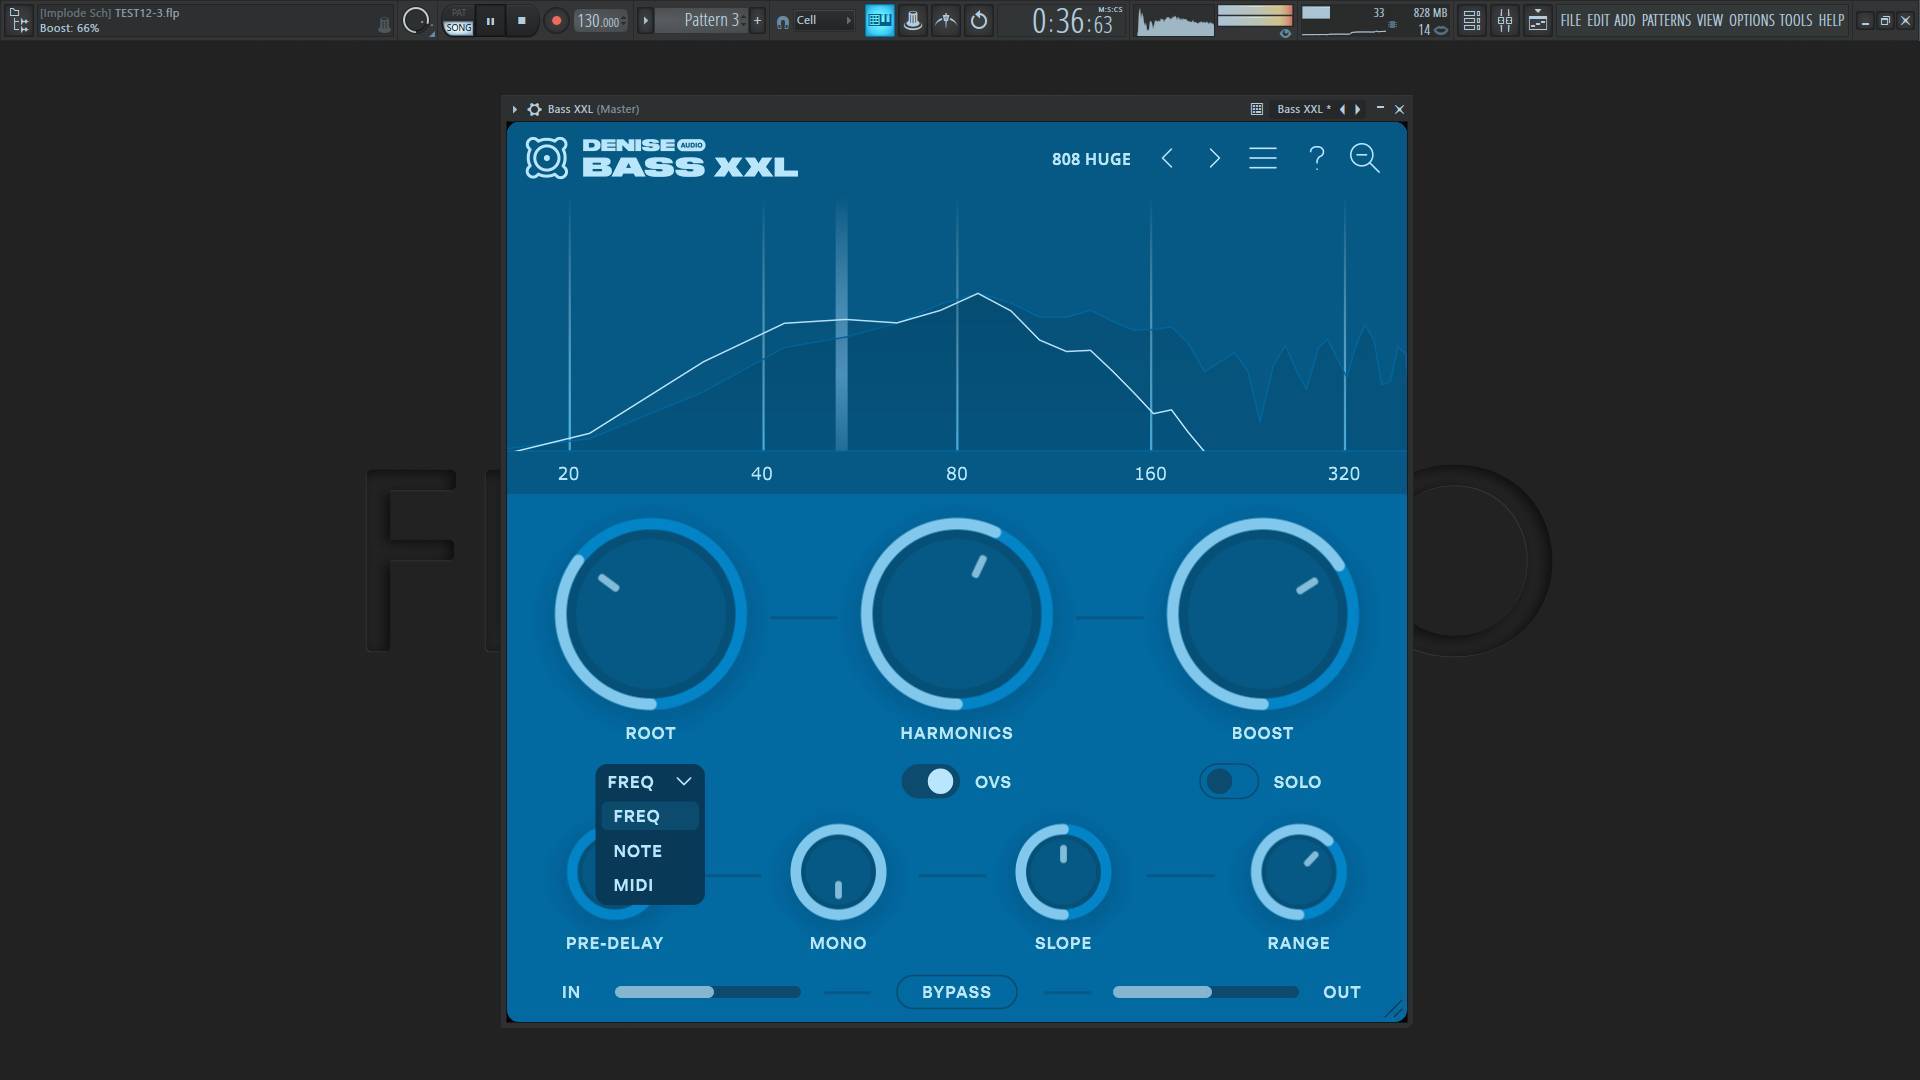Click the master volume knob in toolbar
Viewport: 1920px width, 1080px height.
click(x=416, y=20)
